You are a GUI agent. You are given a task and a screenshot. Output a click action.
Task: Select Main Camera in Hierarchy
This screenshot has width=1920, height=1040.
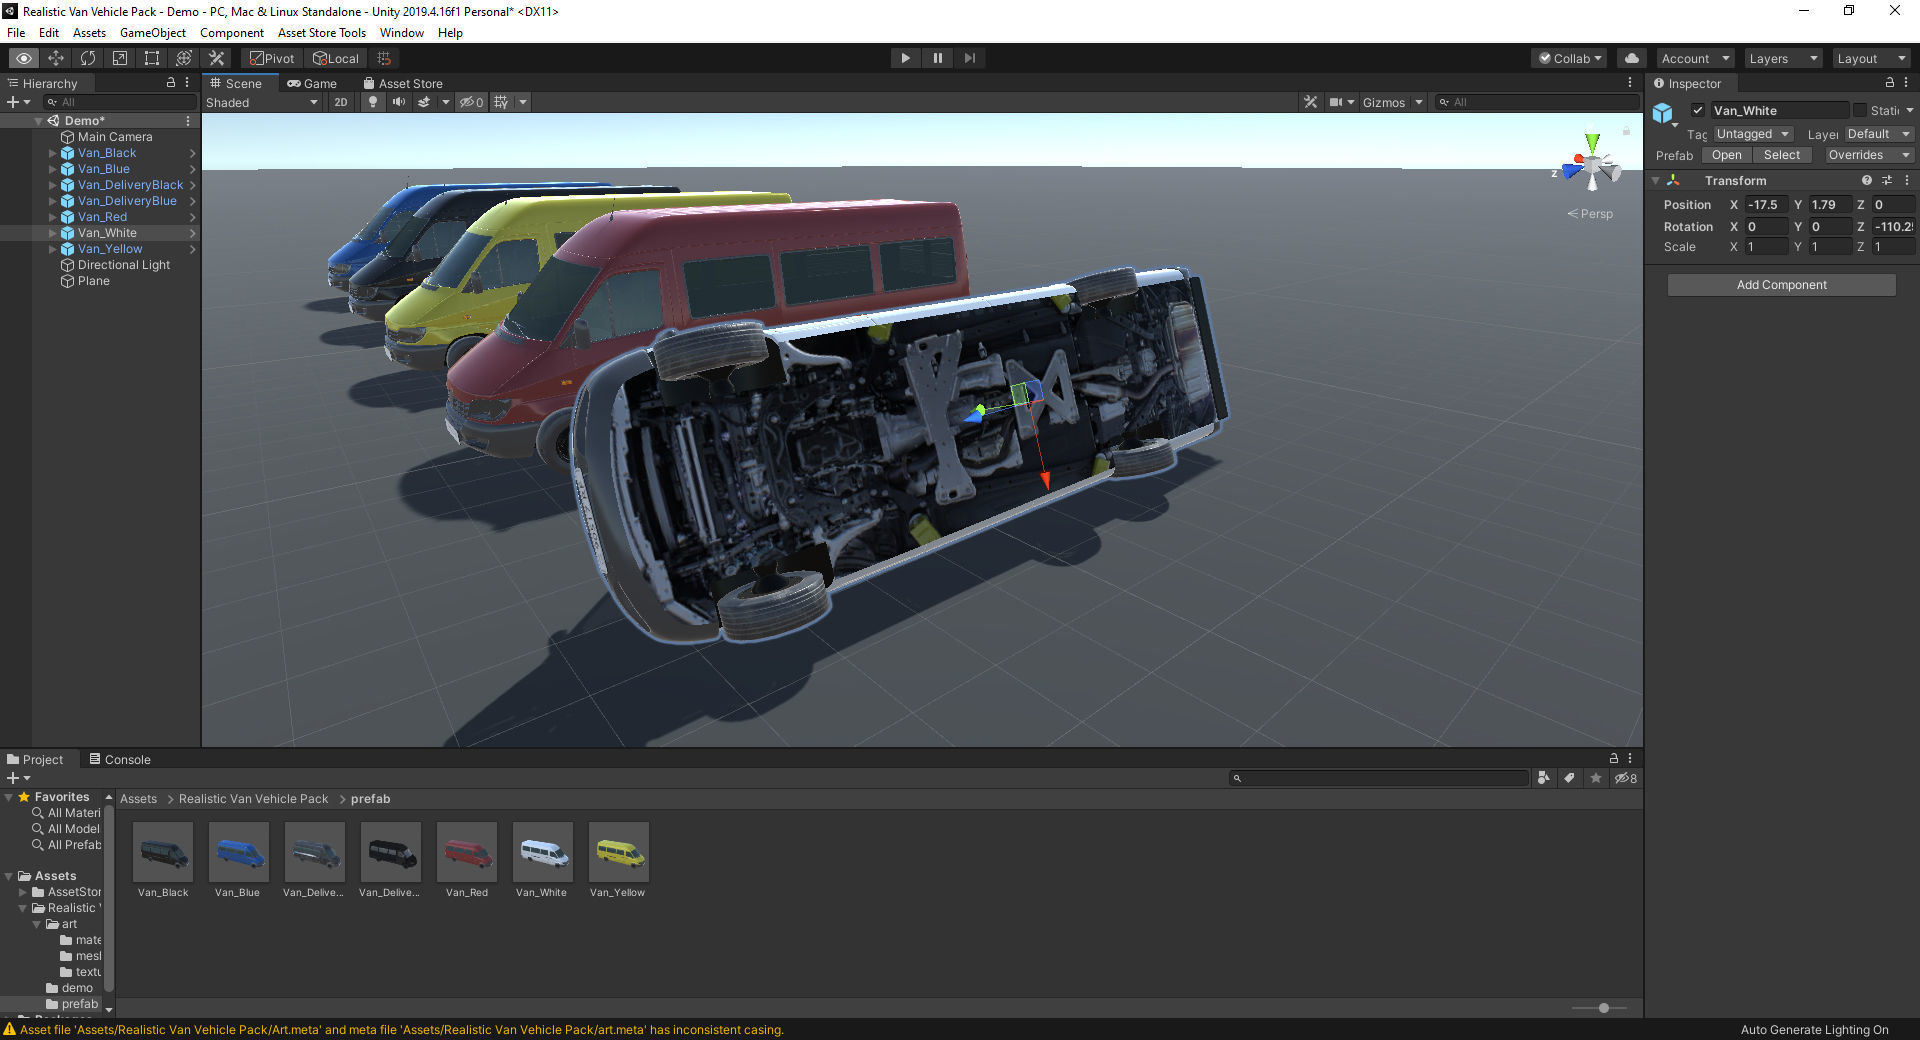[115, 137]
